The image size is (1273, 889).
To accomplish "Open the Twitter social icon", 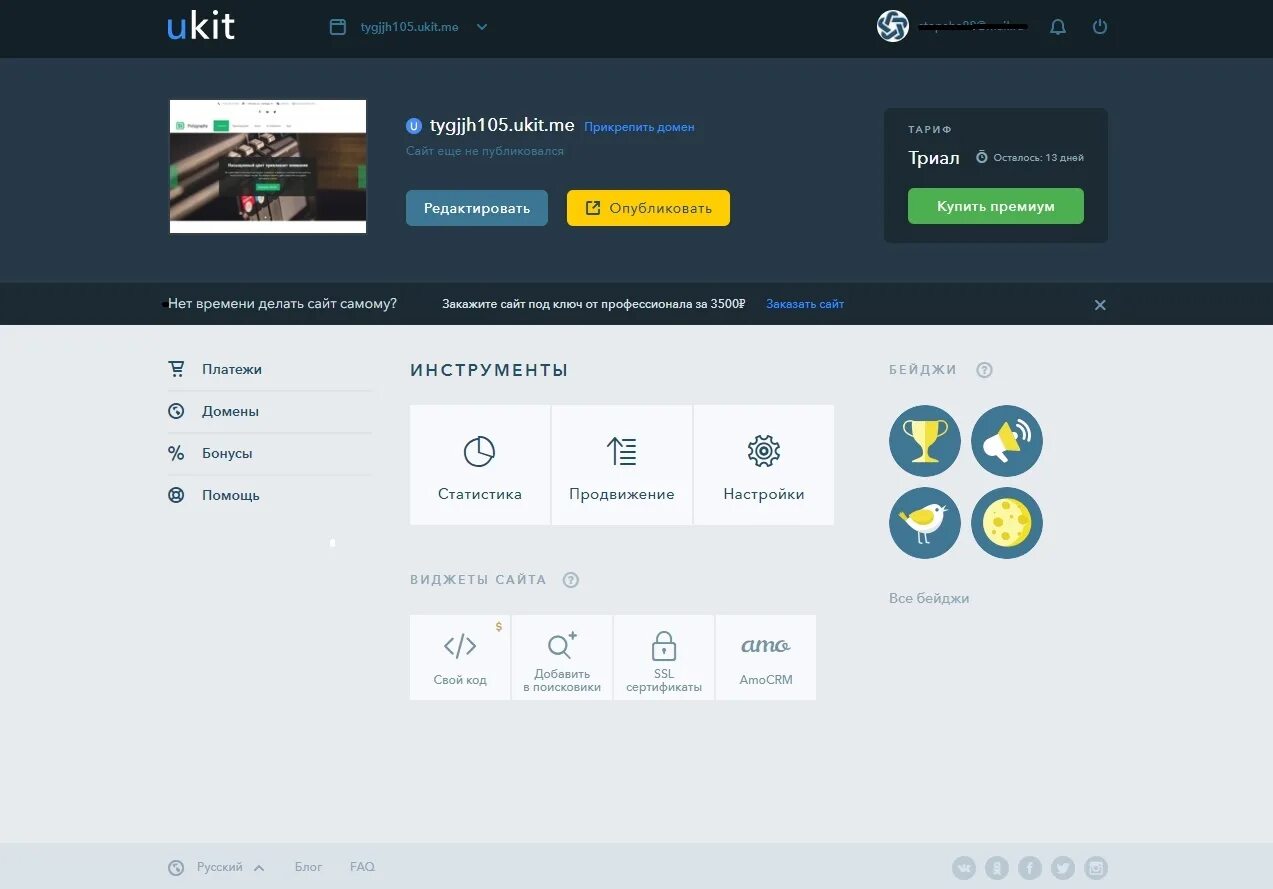I will tap(1063, 868).
